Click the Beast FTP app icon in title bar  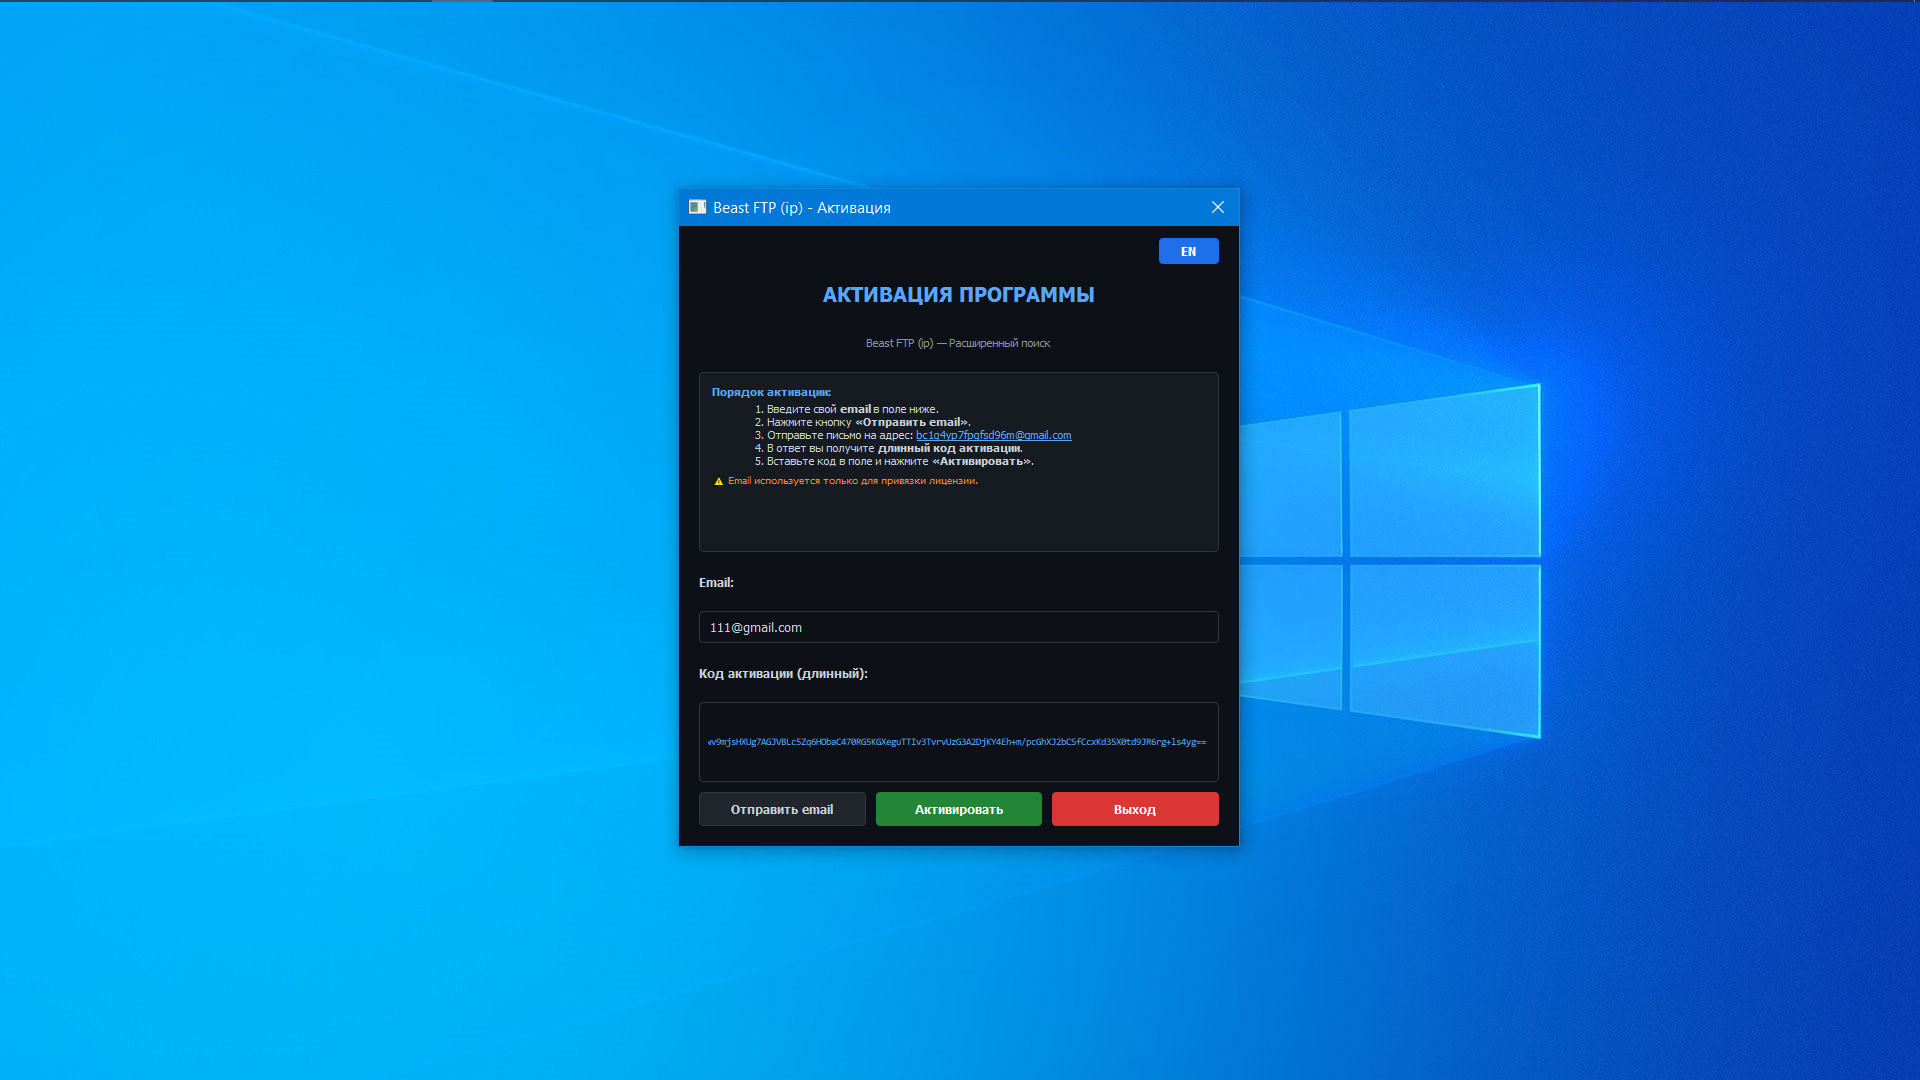click(697, 207)
